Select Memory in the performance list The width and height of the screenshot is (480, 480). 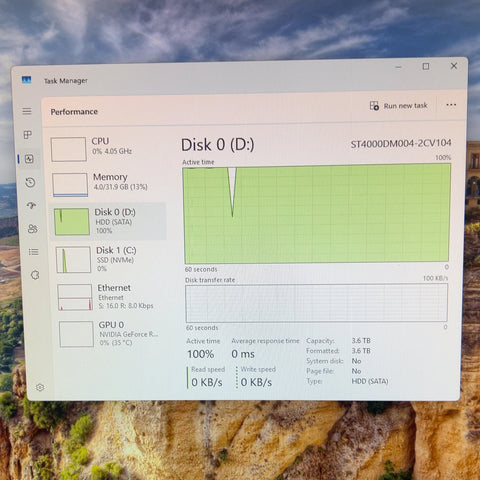point(107,184)
